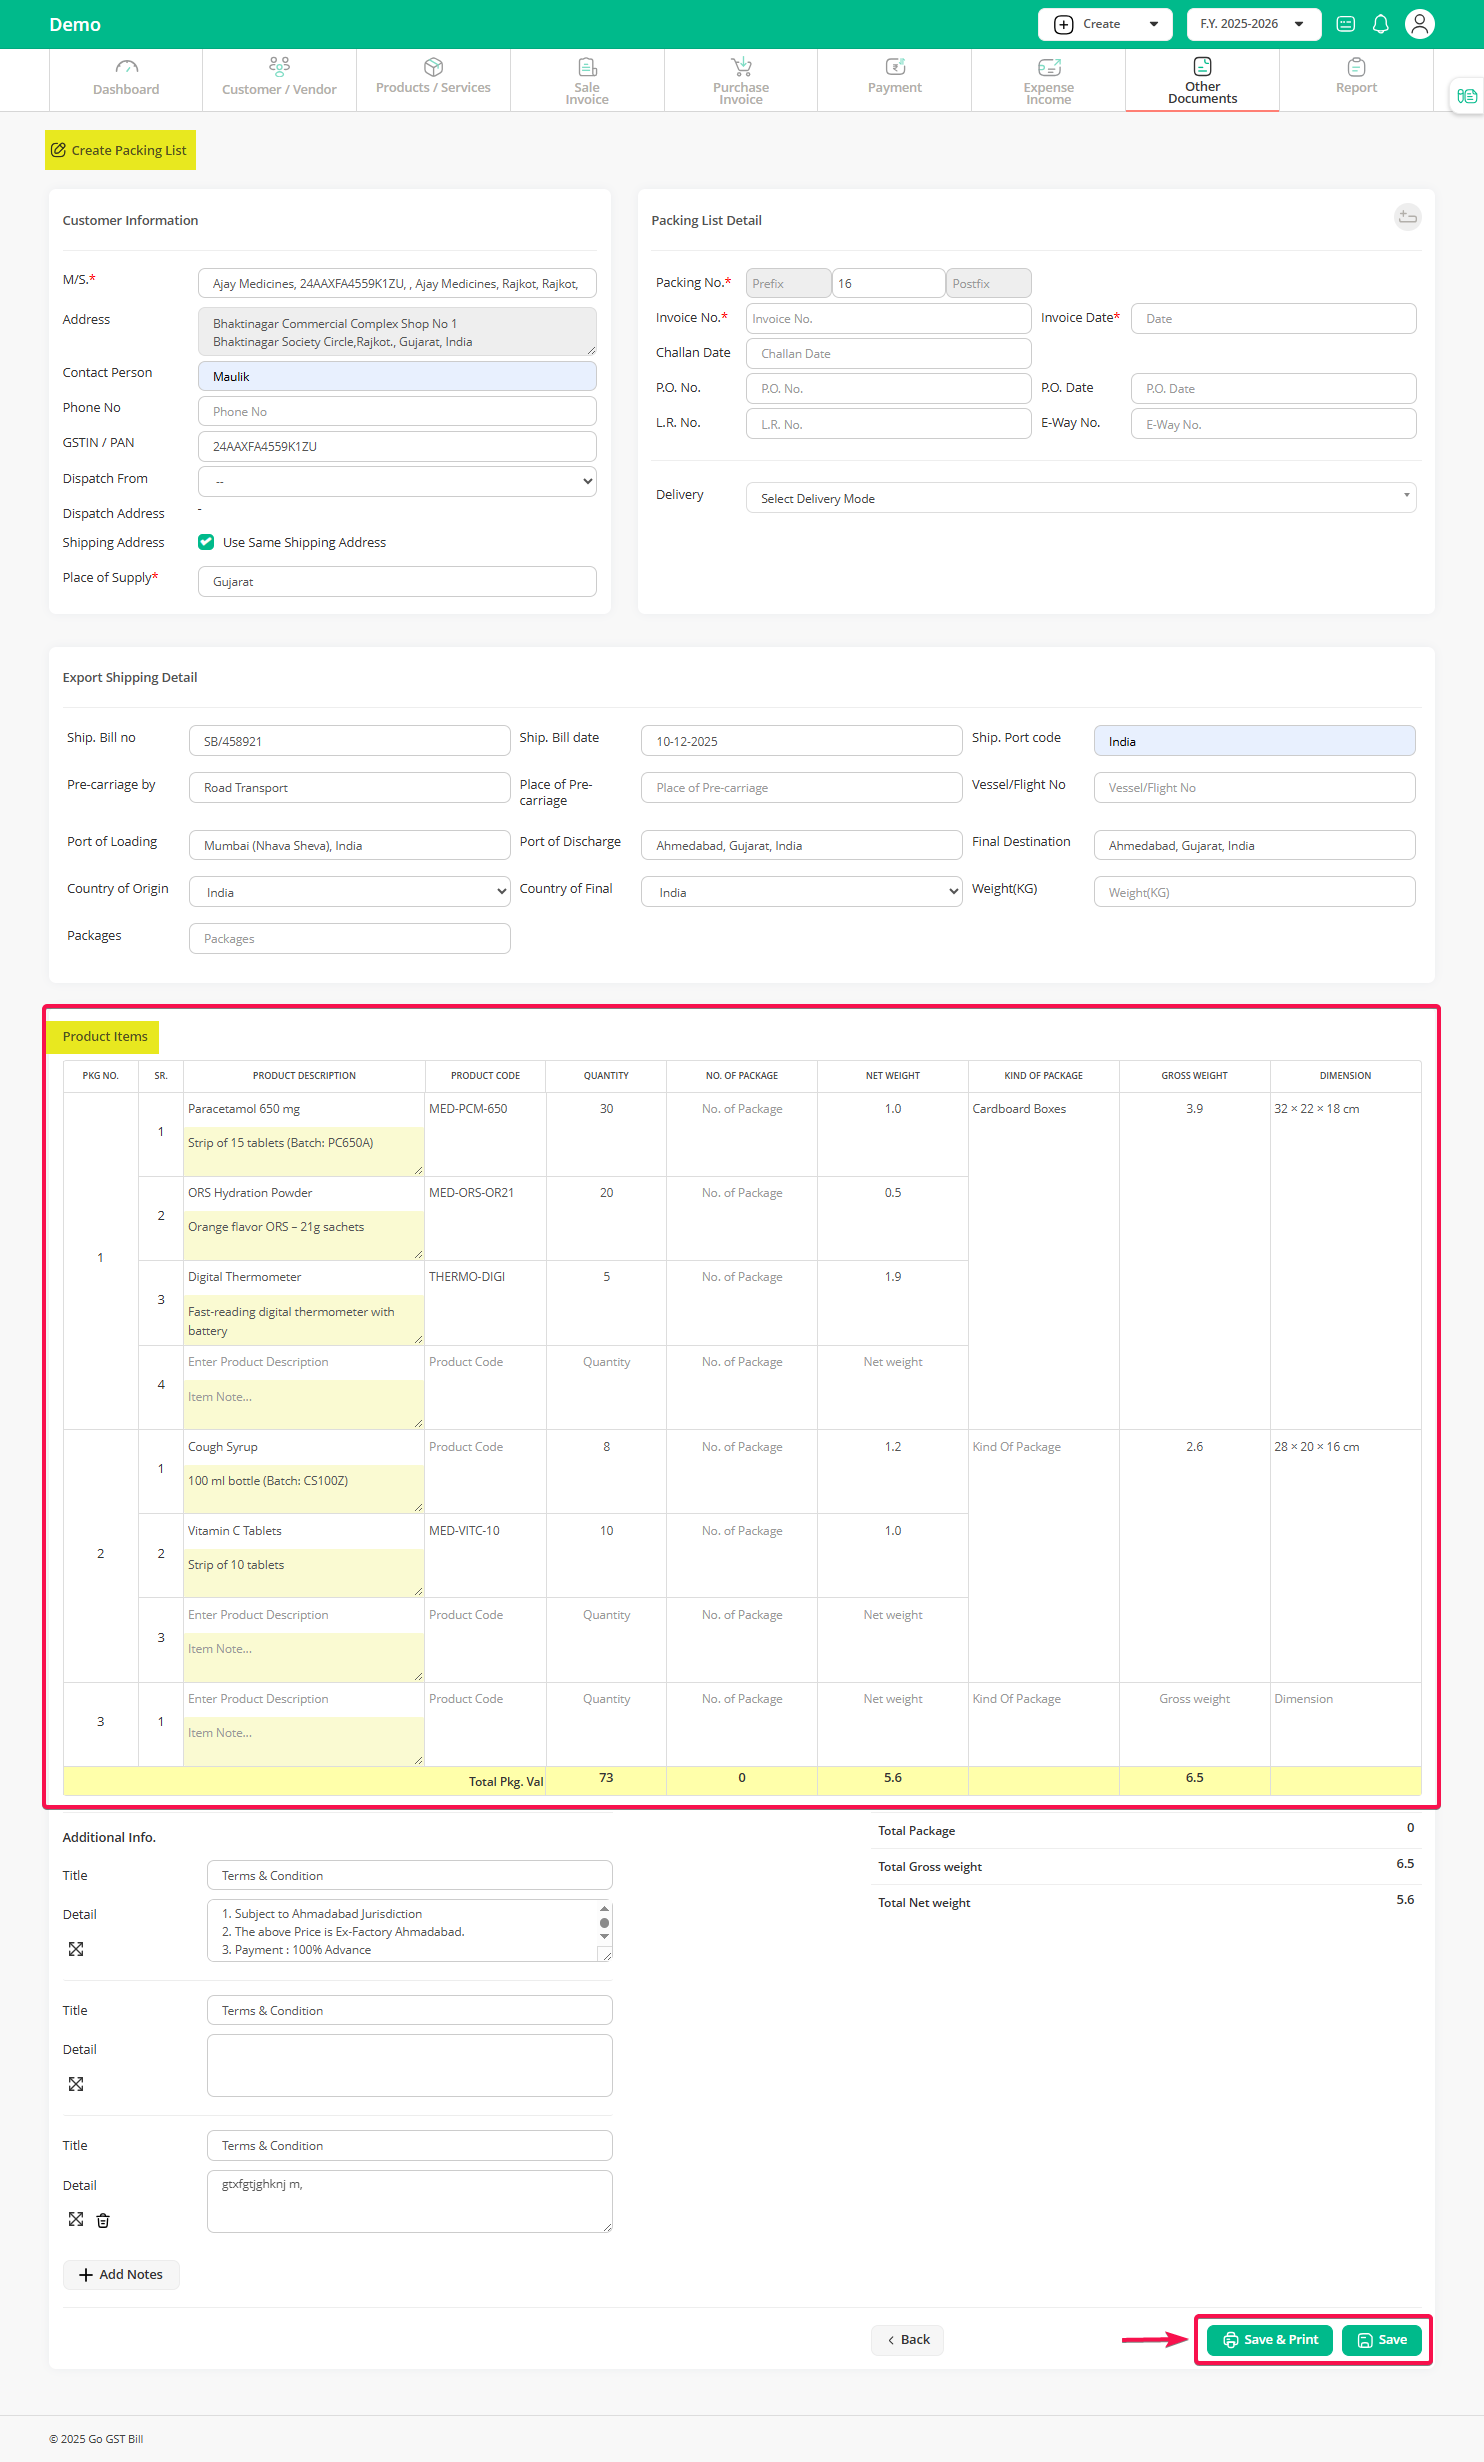The image size is (1484, 2462).
Task: Click the Dashboard gauge icon
Action: pos(126,67)
